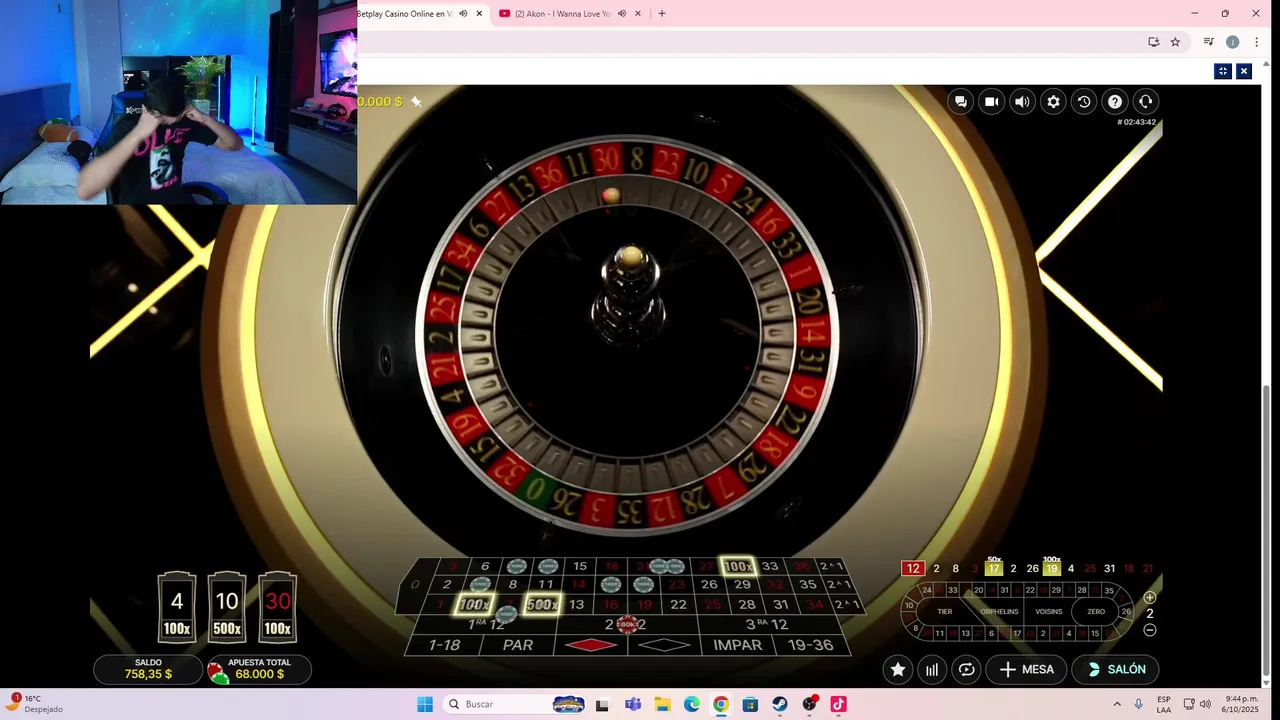The image size is (1280, 720).
Task: Open Microsoft Teams from the taskbar
Action: (633, 704)
